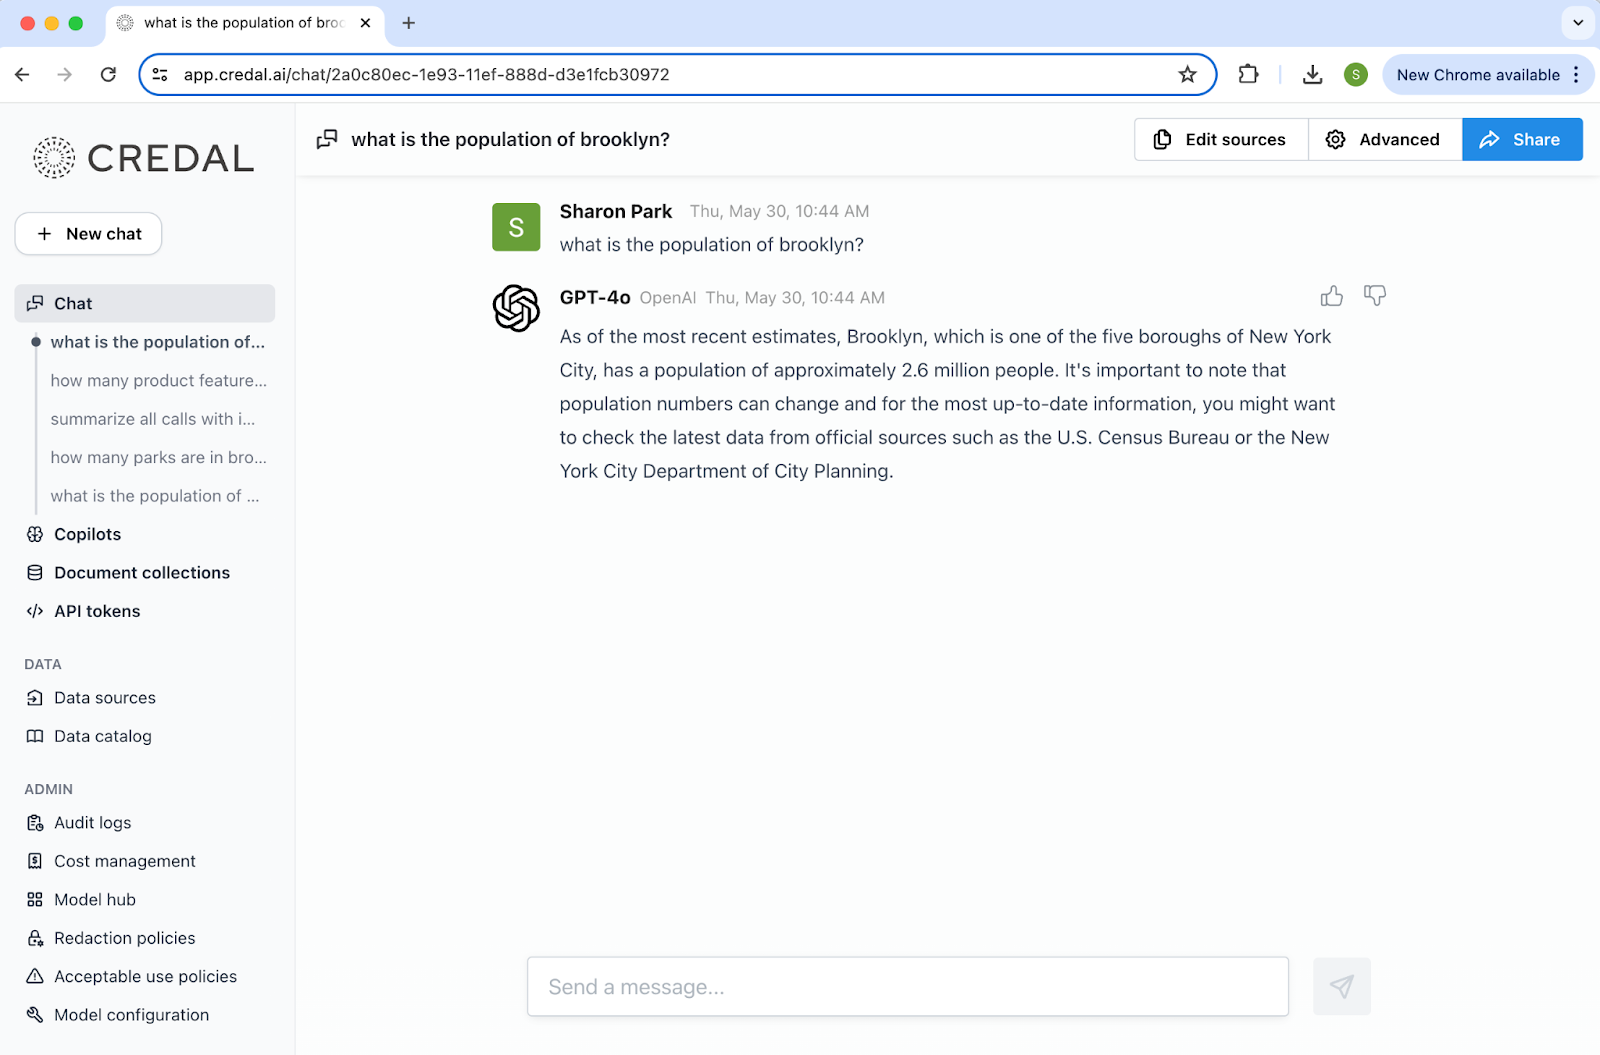Start a New chat
The width and height of the screenshot is (1600, 1055).
coord(88,234)
